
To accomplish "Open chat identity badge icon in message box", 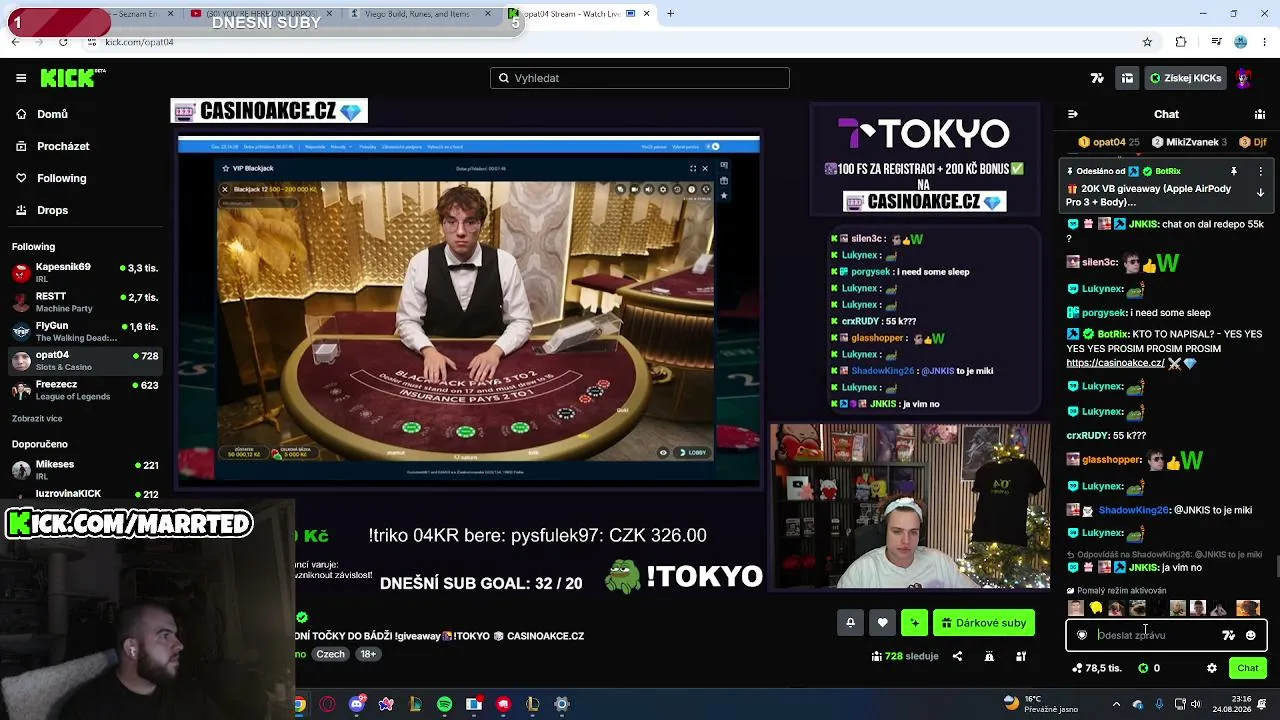I will coord(1082,635).
